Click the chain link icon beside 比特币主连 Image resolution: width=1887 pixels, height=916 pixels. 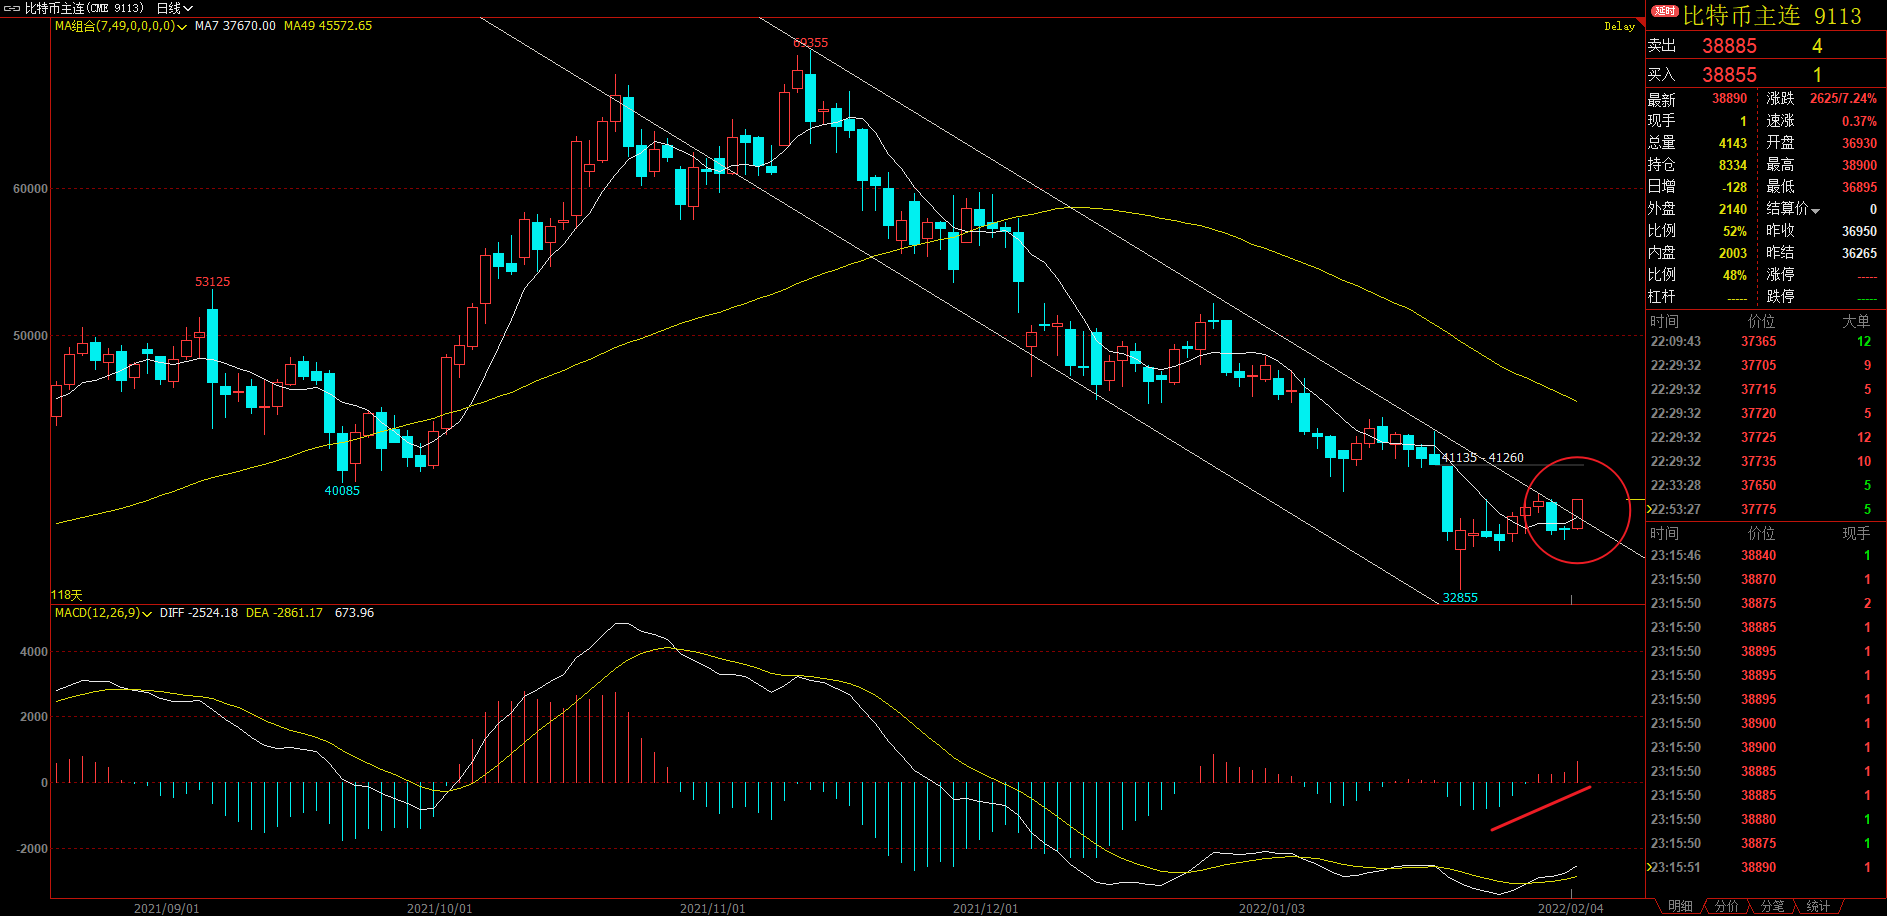12,8
